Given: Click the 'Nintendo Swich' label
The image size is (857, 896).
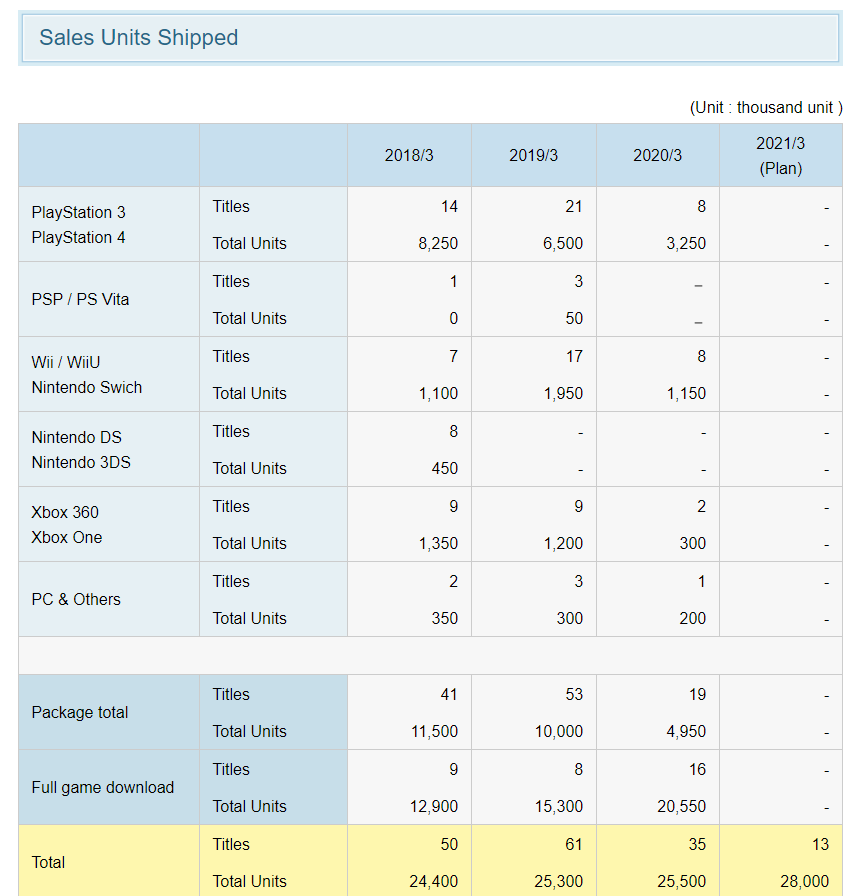Looking at the screenshot, I should [87, 387].
